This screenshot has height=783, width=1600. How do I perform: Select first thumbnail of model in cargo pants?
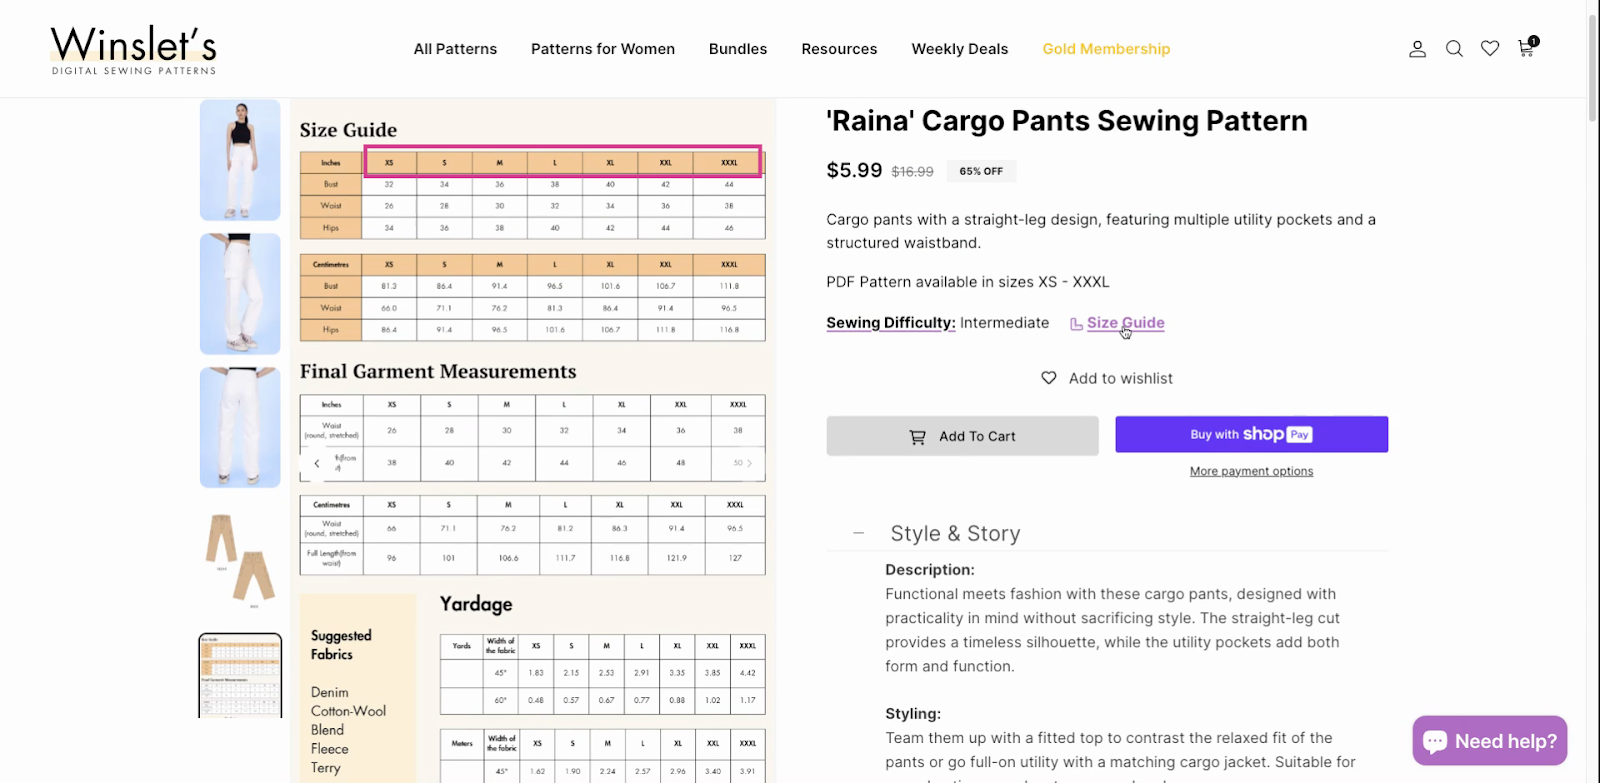tap(240, 160)
